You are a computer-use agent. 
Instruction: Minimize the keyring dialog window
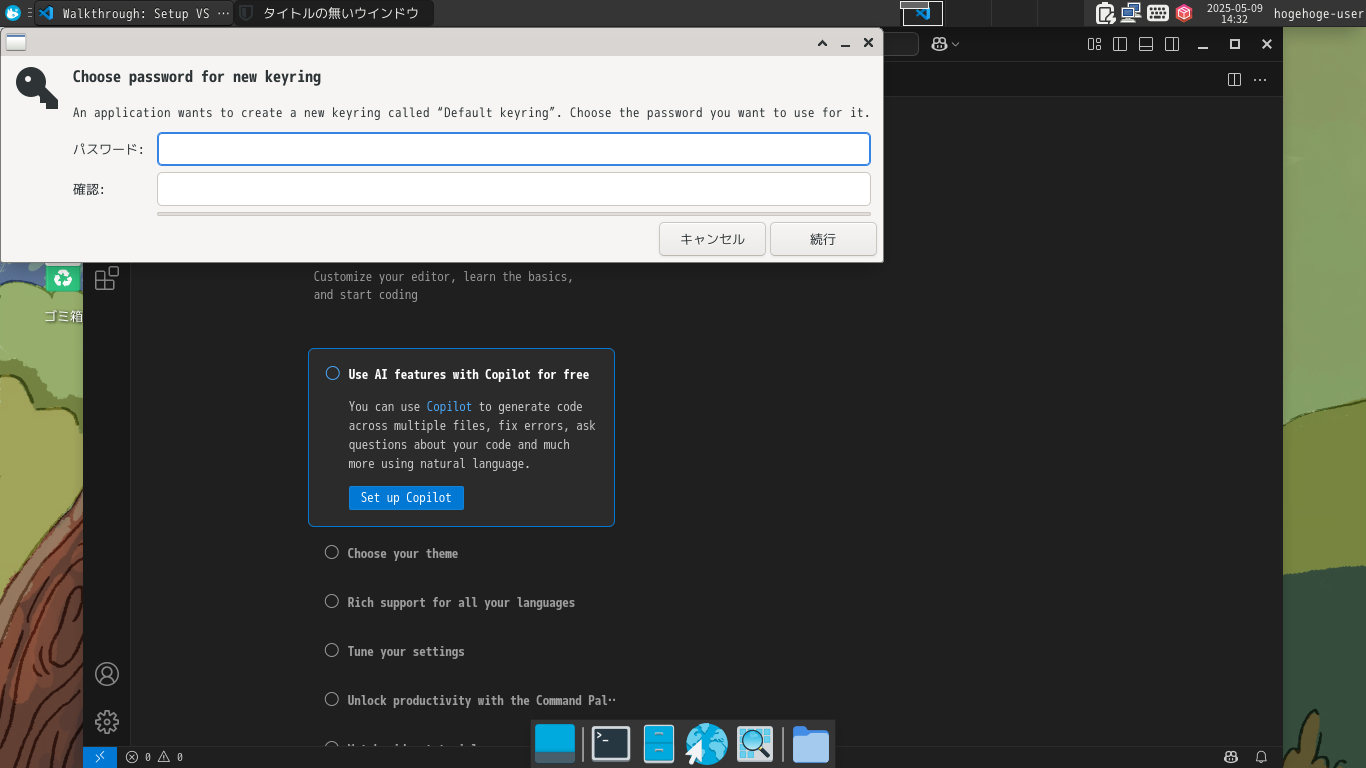(845, 43)
